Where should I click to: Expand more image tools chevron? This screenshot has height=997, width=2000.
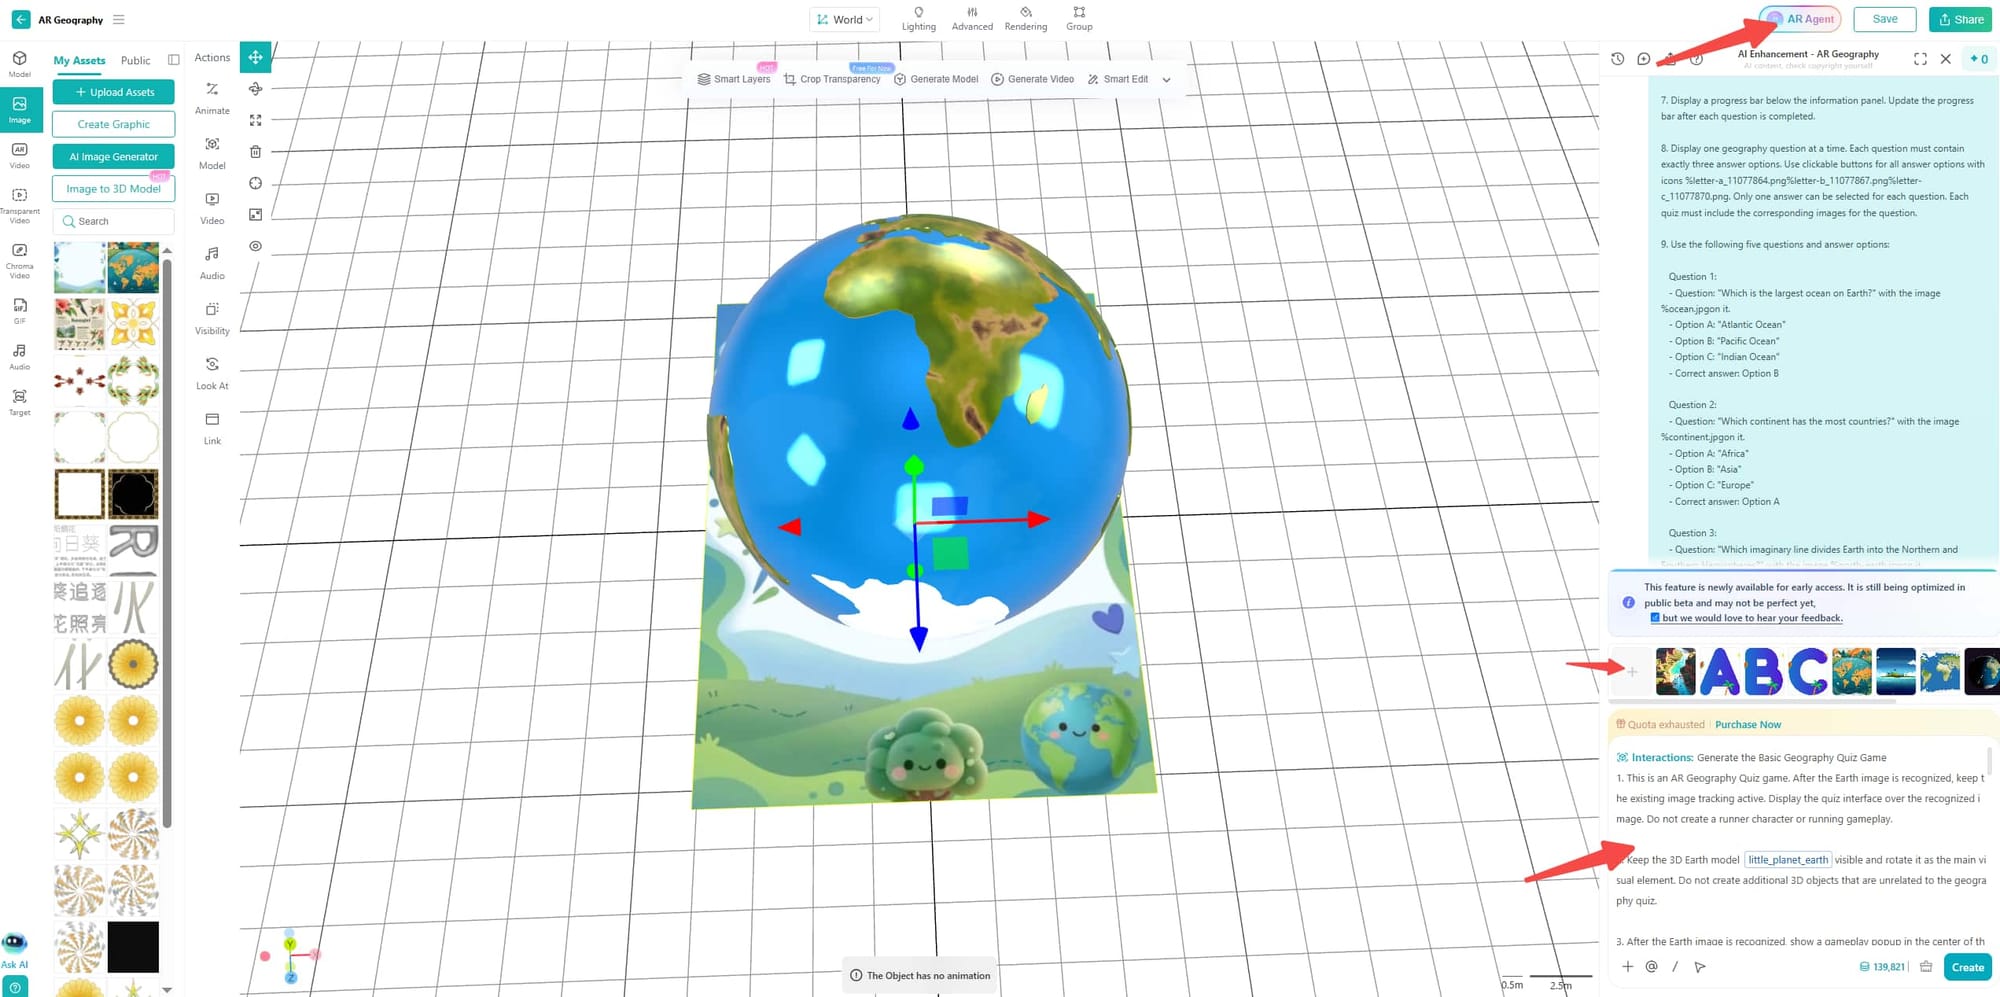[1166, 79]
